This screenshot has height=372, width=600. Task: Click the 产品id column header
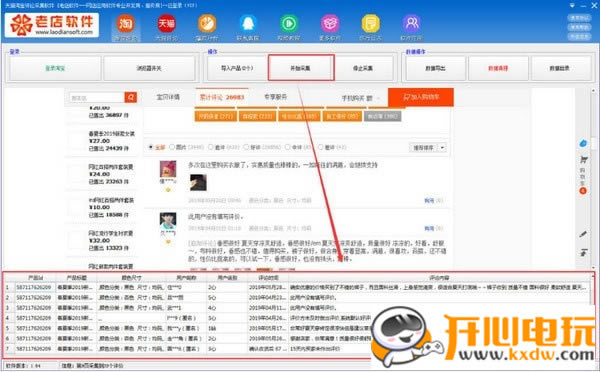(x=35, y=277)
